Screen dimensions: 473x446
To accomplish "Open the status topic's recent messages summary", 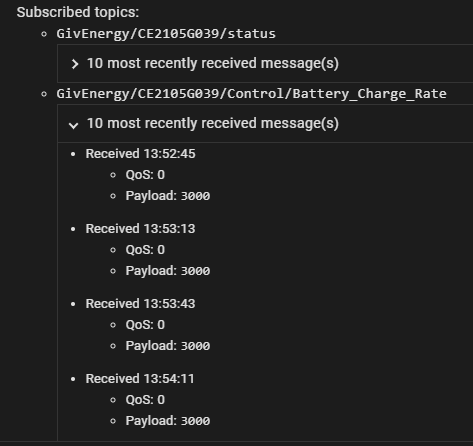I will click(213, 63).
